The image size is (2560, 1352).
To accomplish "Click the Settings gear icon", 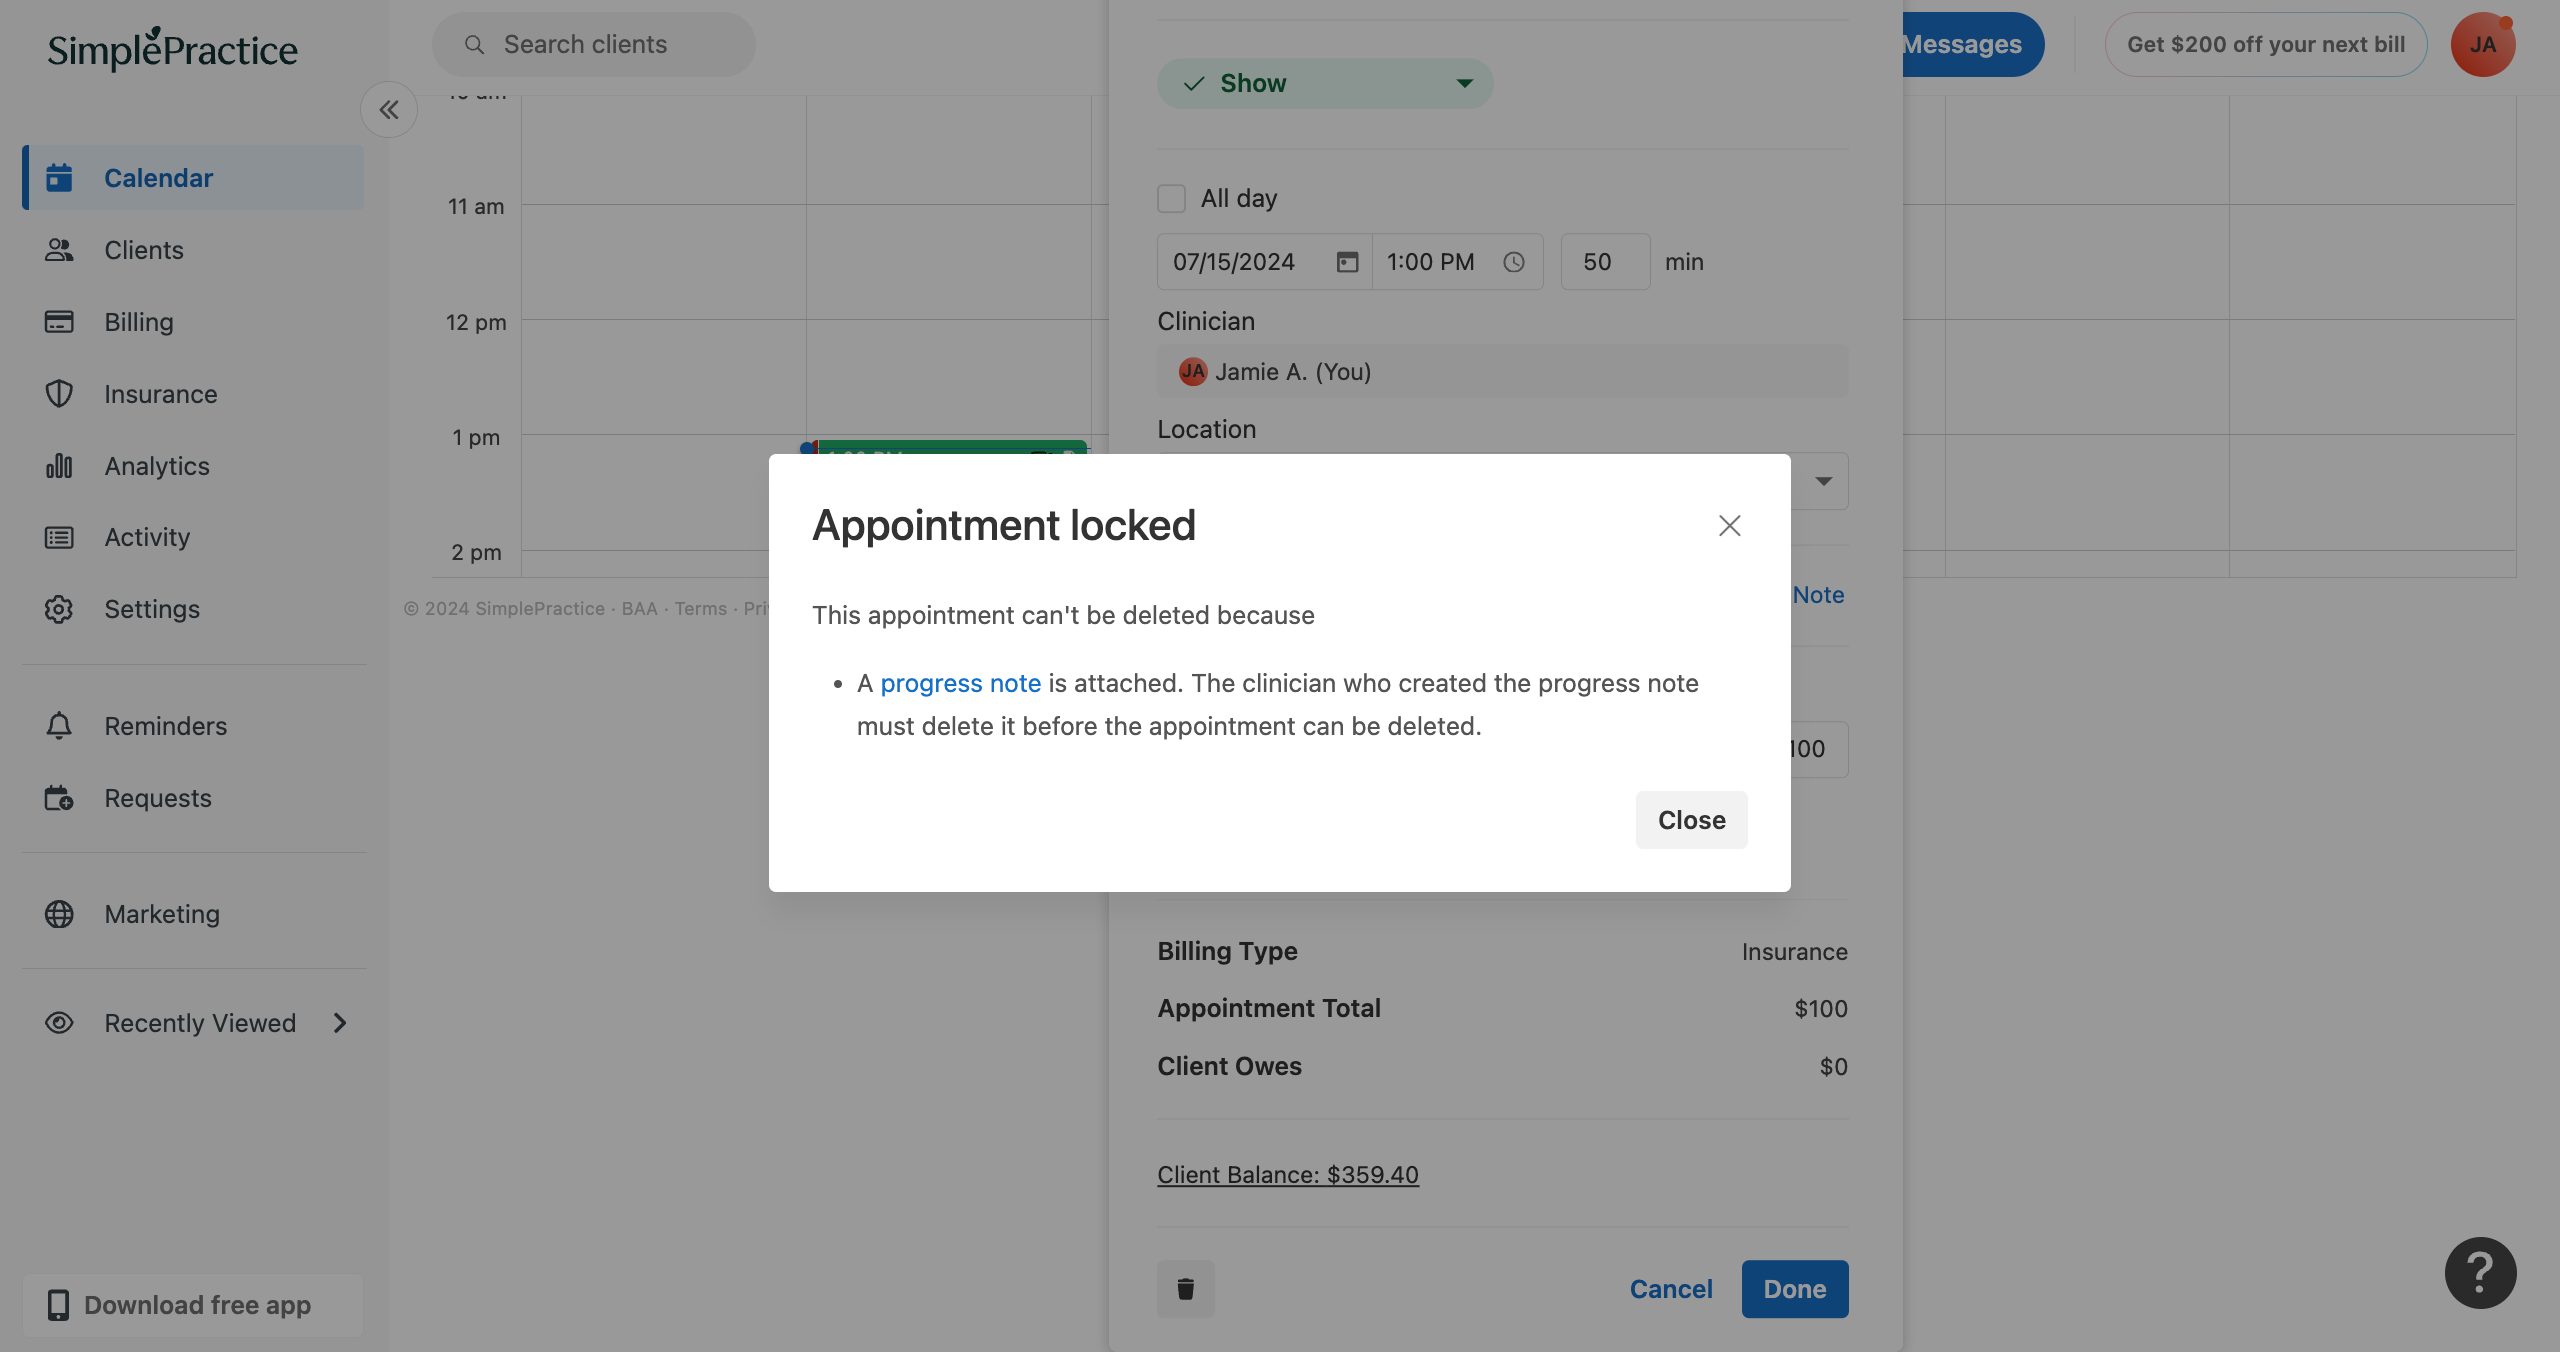I will point(59,609).
